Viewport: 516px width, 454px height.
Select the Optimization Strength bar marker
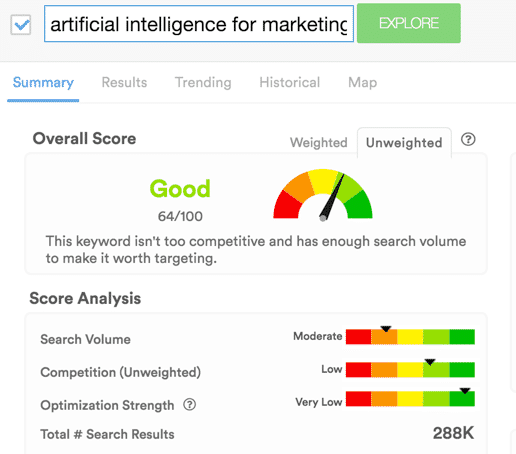pos(465,391)
